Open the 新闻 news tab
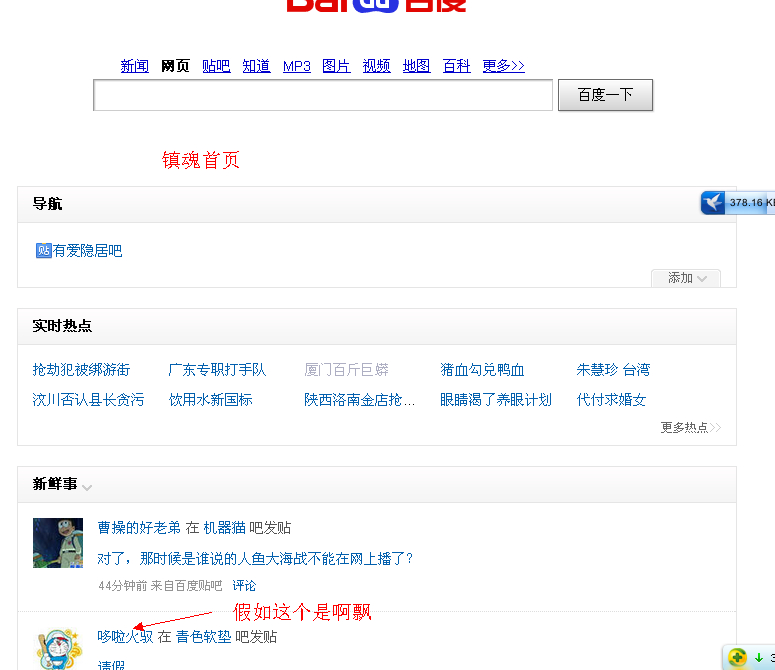 [134, 66]
